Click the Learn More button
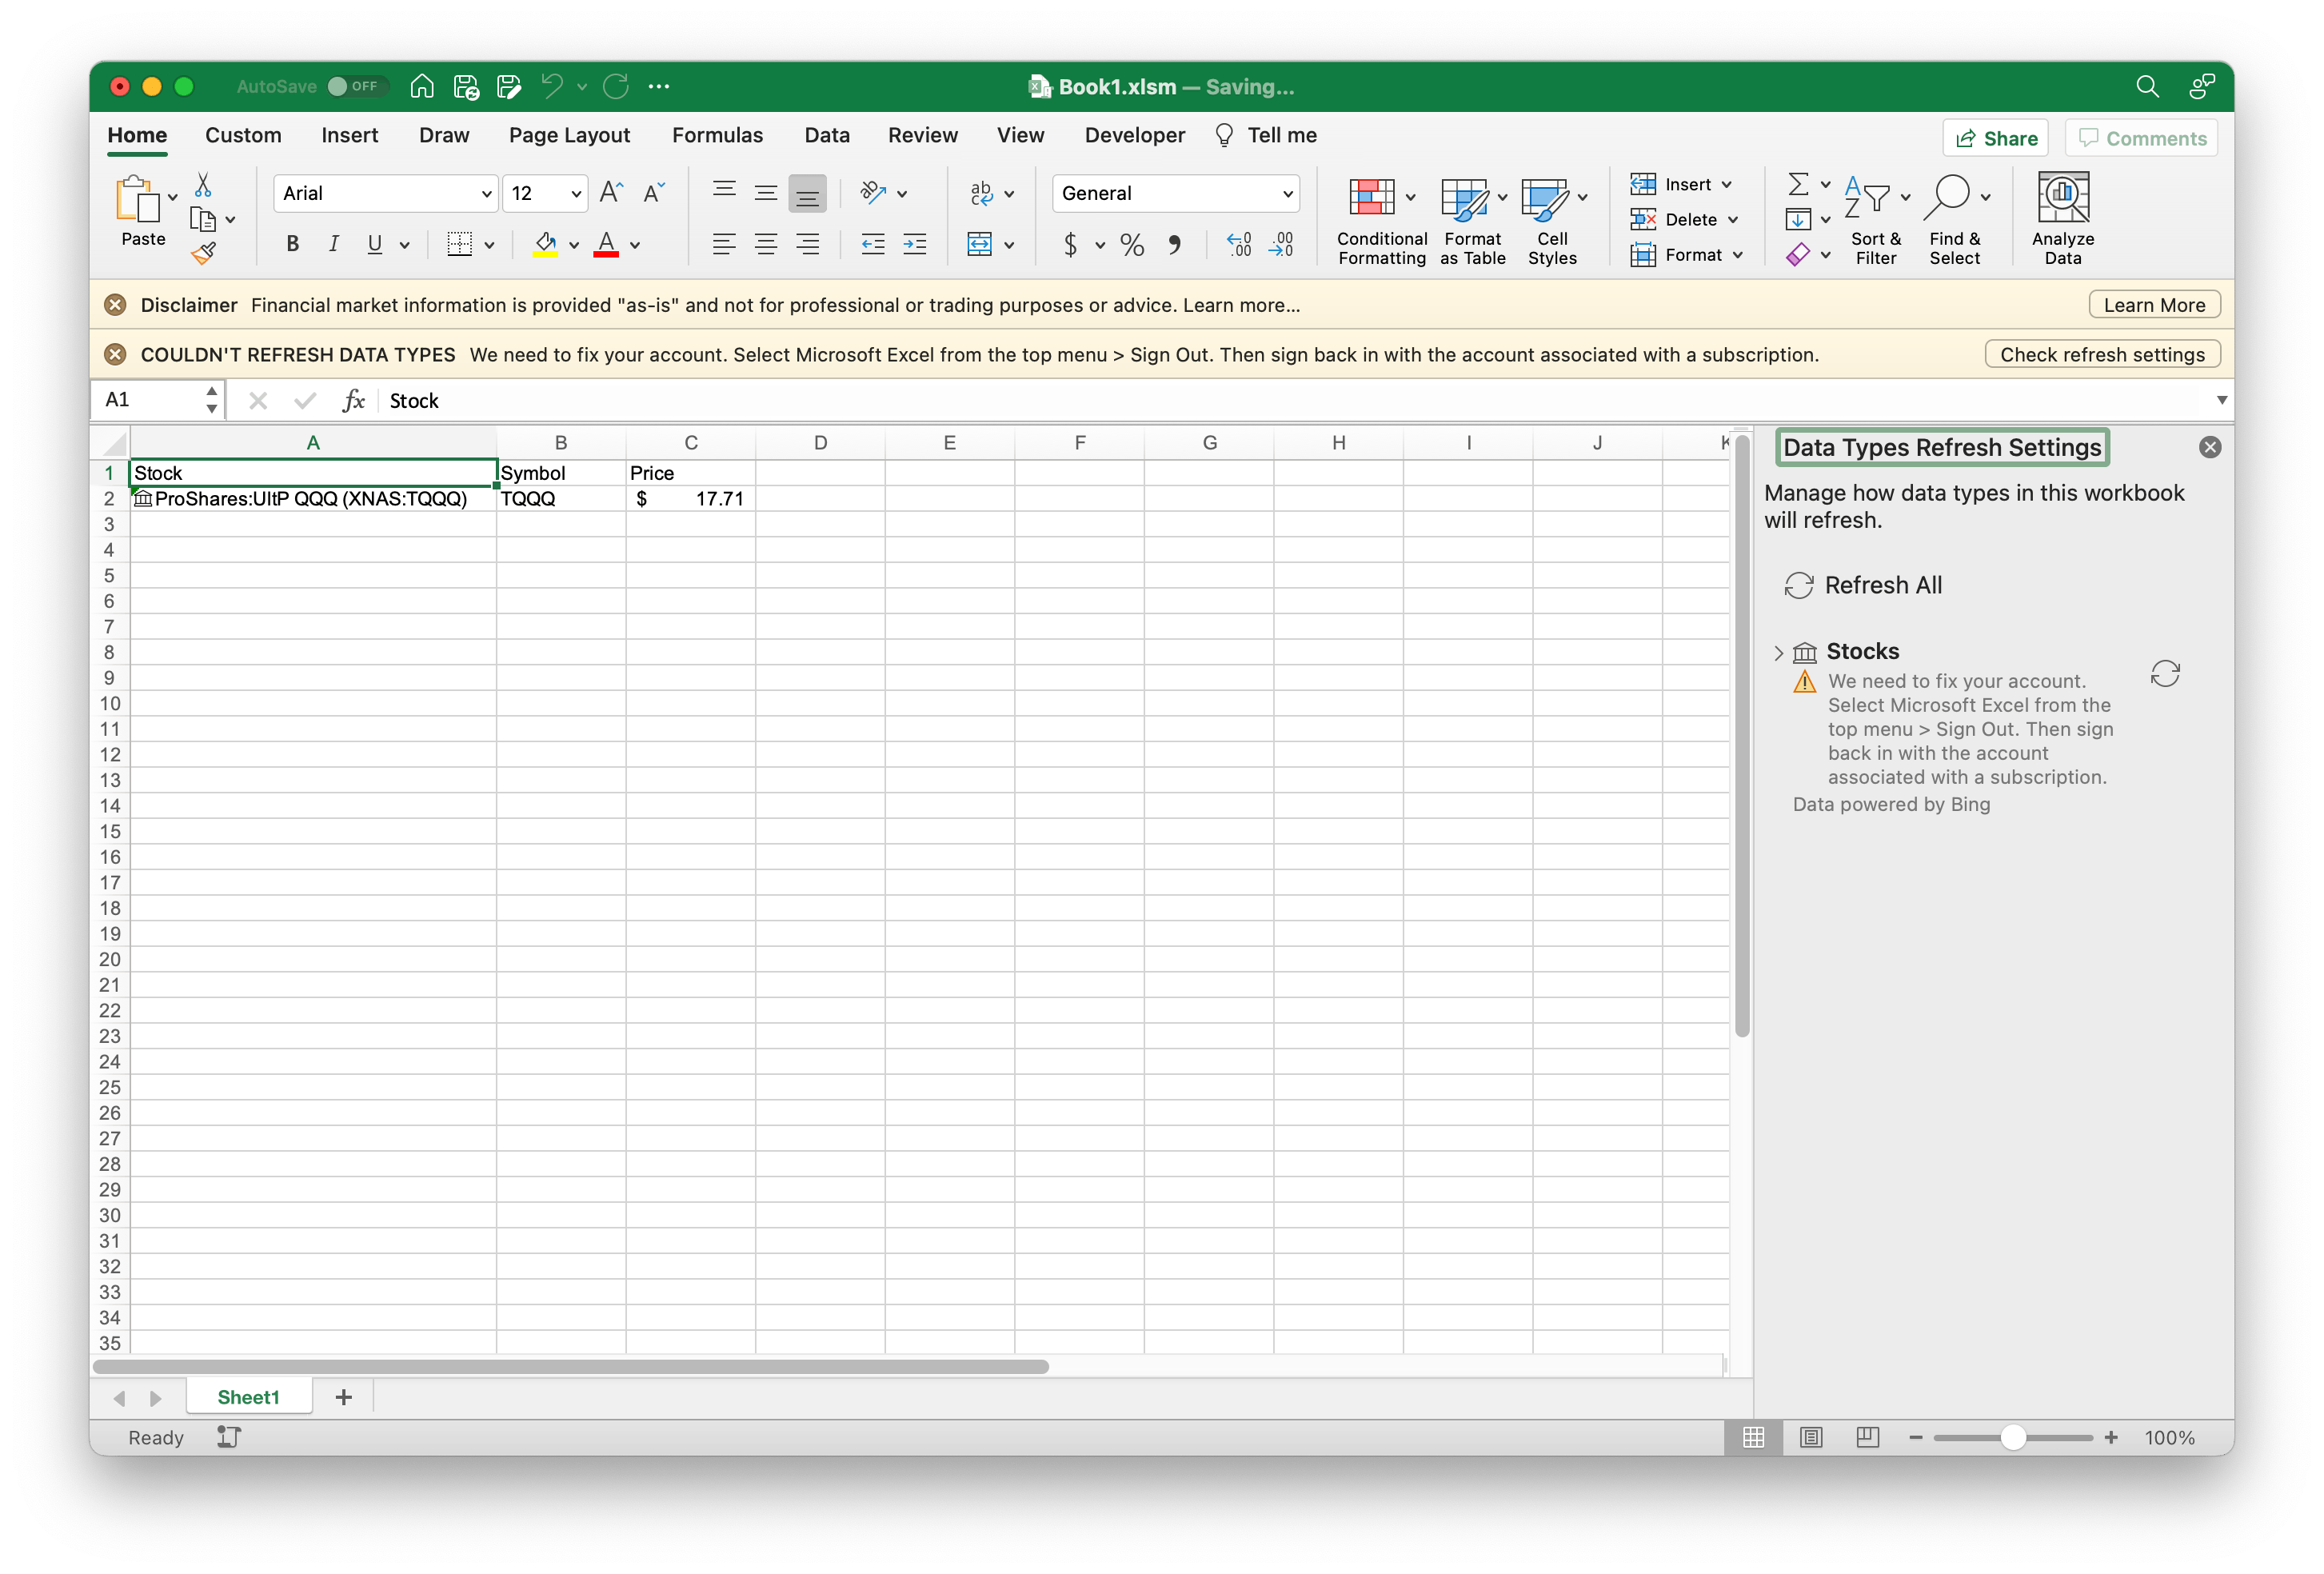2324x1574 pixels. [x=2154, y=305]
